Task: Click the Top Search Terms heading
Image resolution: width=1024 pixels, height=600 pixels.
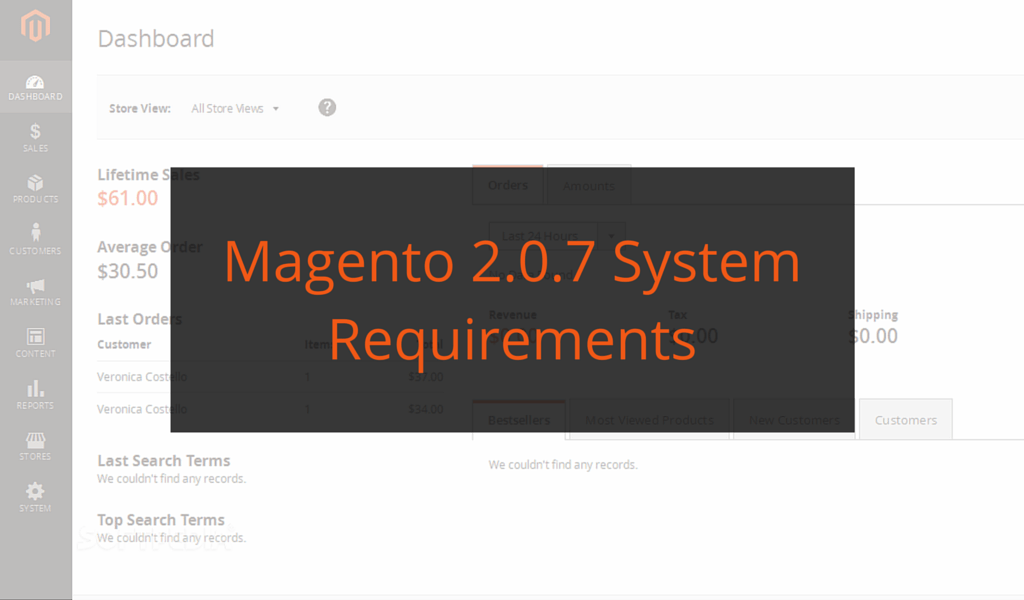Action: point(161,520)
